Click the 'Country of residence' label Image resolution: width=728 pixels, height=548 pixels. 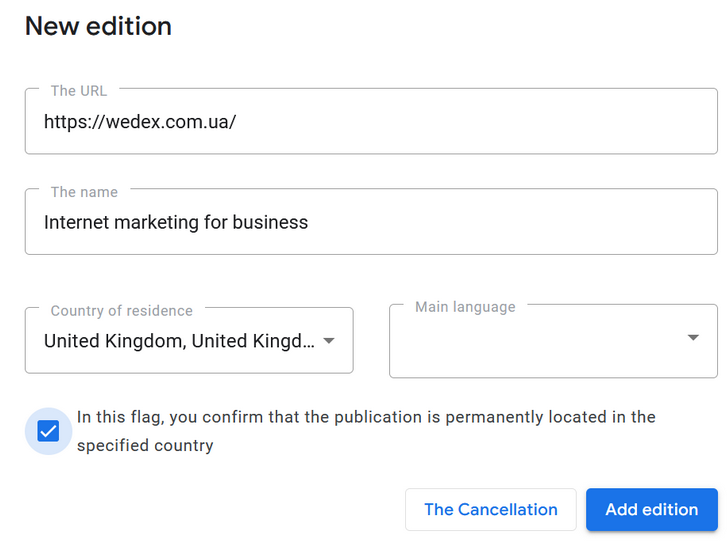pyautogui.click(x=122, y=310)
